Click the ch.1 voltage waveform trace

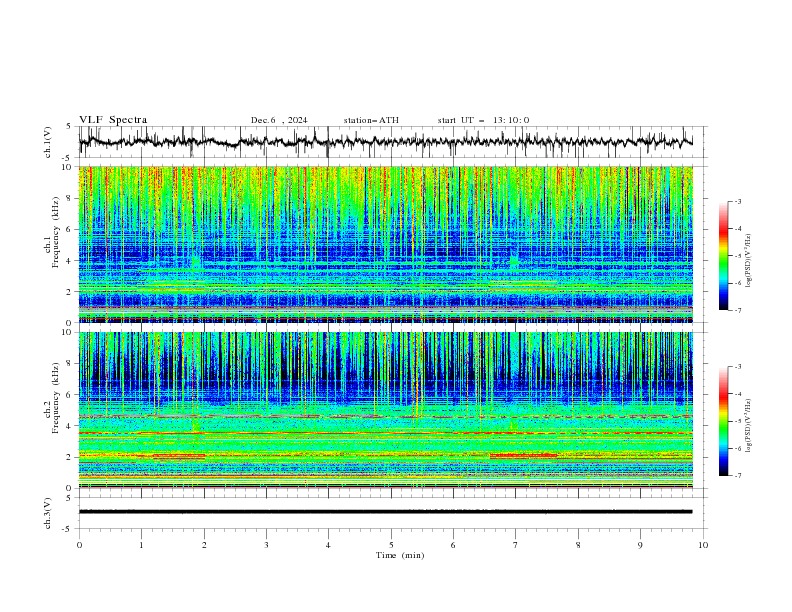[x=385, y=142]
